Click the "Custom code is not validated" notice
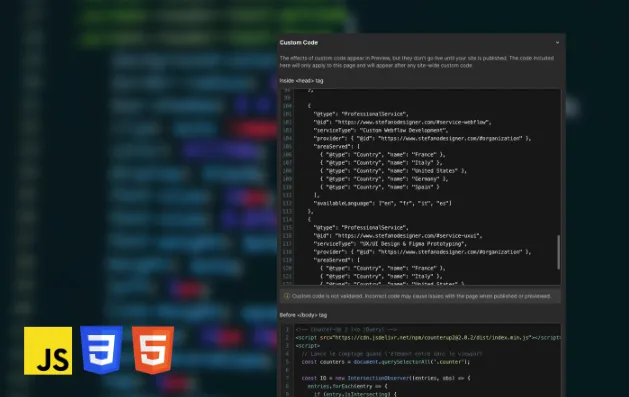 (421, 296)
